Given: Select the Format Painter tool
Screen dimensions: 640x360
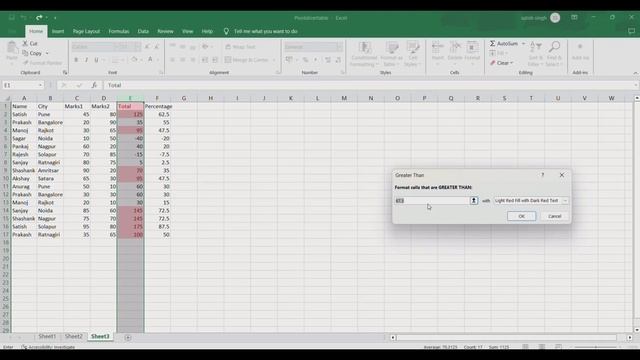Looking at the screenshot, I should tap(42, 63).
